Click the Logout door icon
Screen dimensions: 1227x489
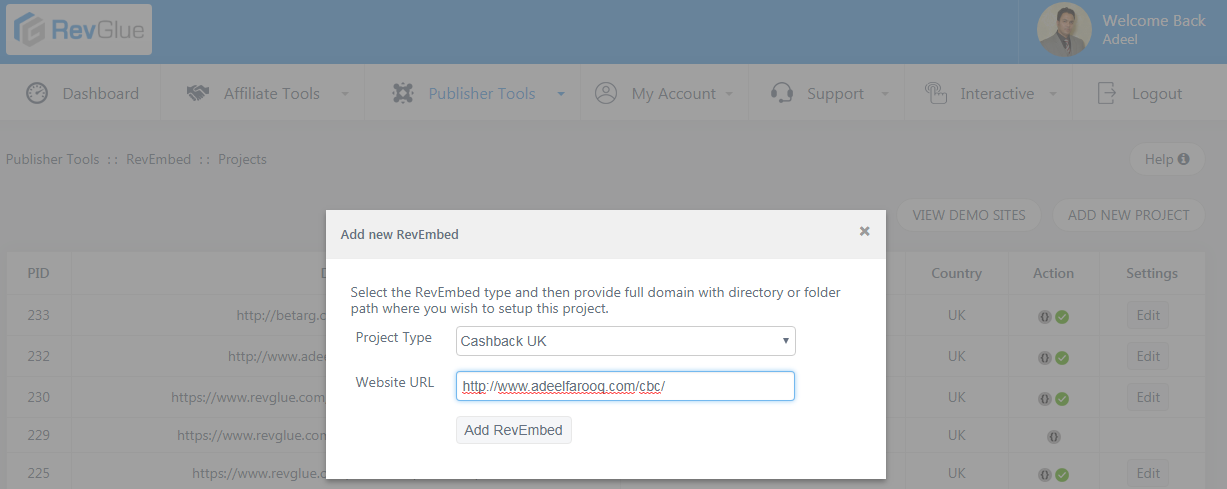click(x=1107, y=93)
